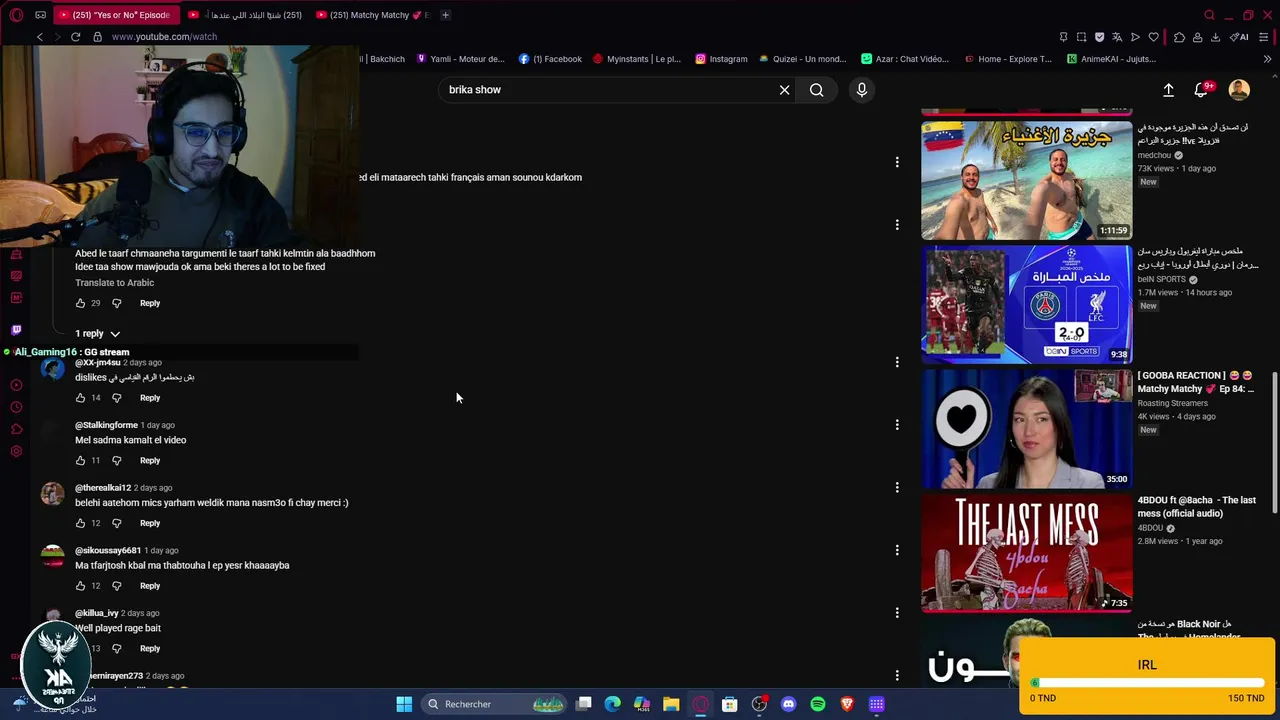This screenshot has width=1280, height=720.
Task: Open File Explorer from the taskbar
Action: 671,704
